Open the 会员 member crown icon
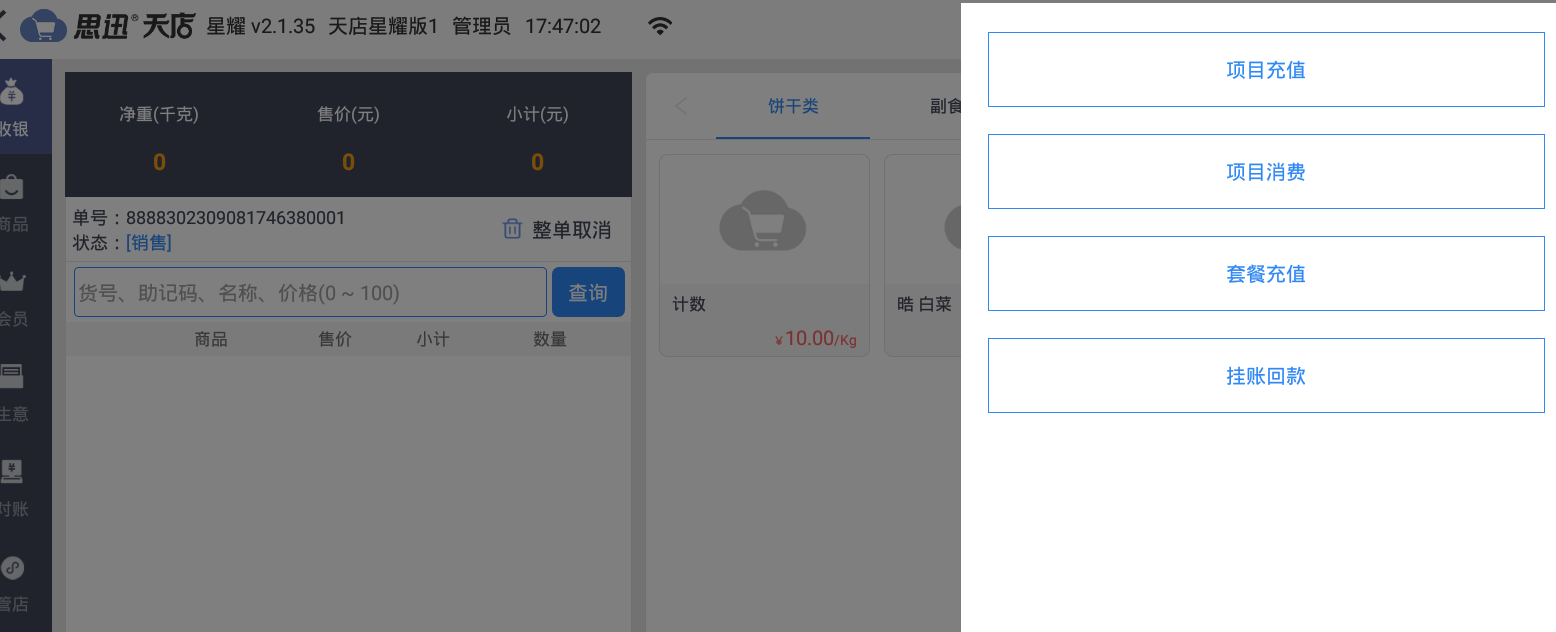The width and height of the screenshot is (1556, 632). [13, 282]
